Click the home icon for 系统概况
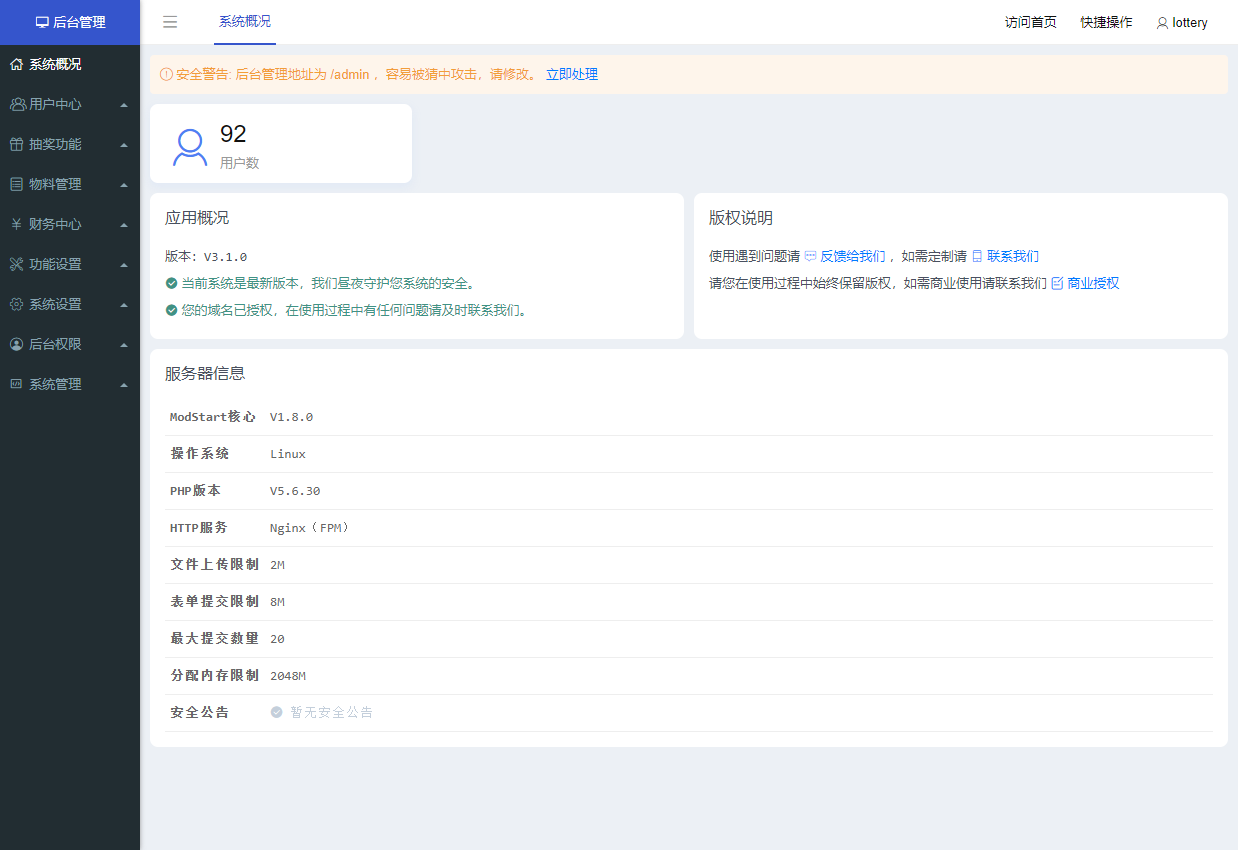1238x850 pixels. [x=17, y=64]
